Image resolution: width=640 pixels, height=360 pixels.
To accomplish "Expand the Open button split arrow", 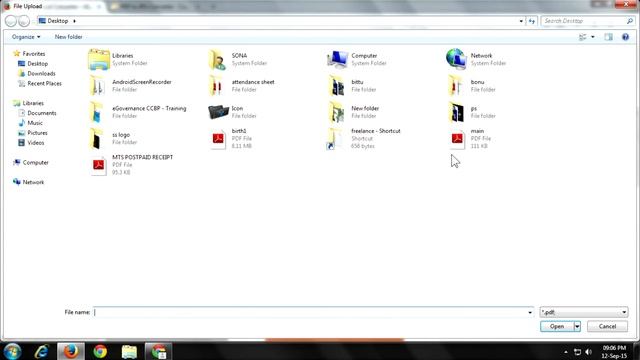I will [577, 326].
